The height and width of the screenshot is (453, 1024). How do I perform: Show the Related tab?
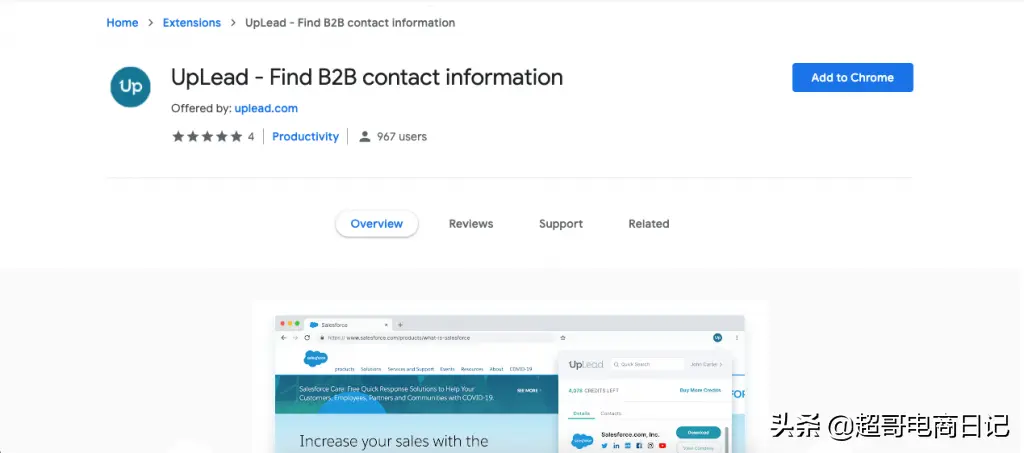tap(648, 224)
